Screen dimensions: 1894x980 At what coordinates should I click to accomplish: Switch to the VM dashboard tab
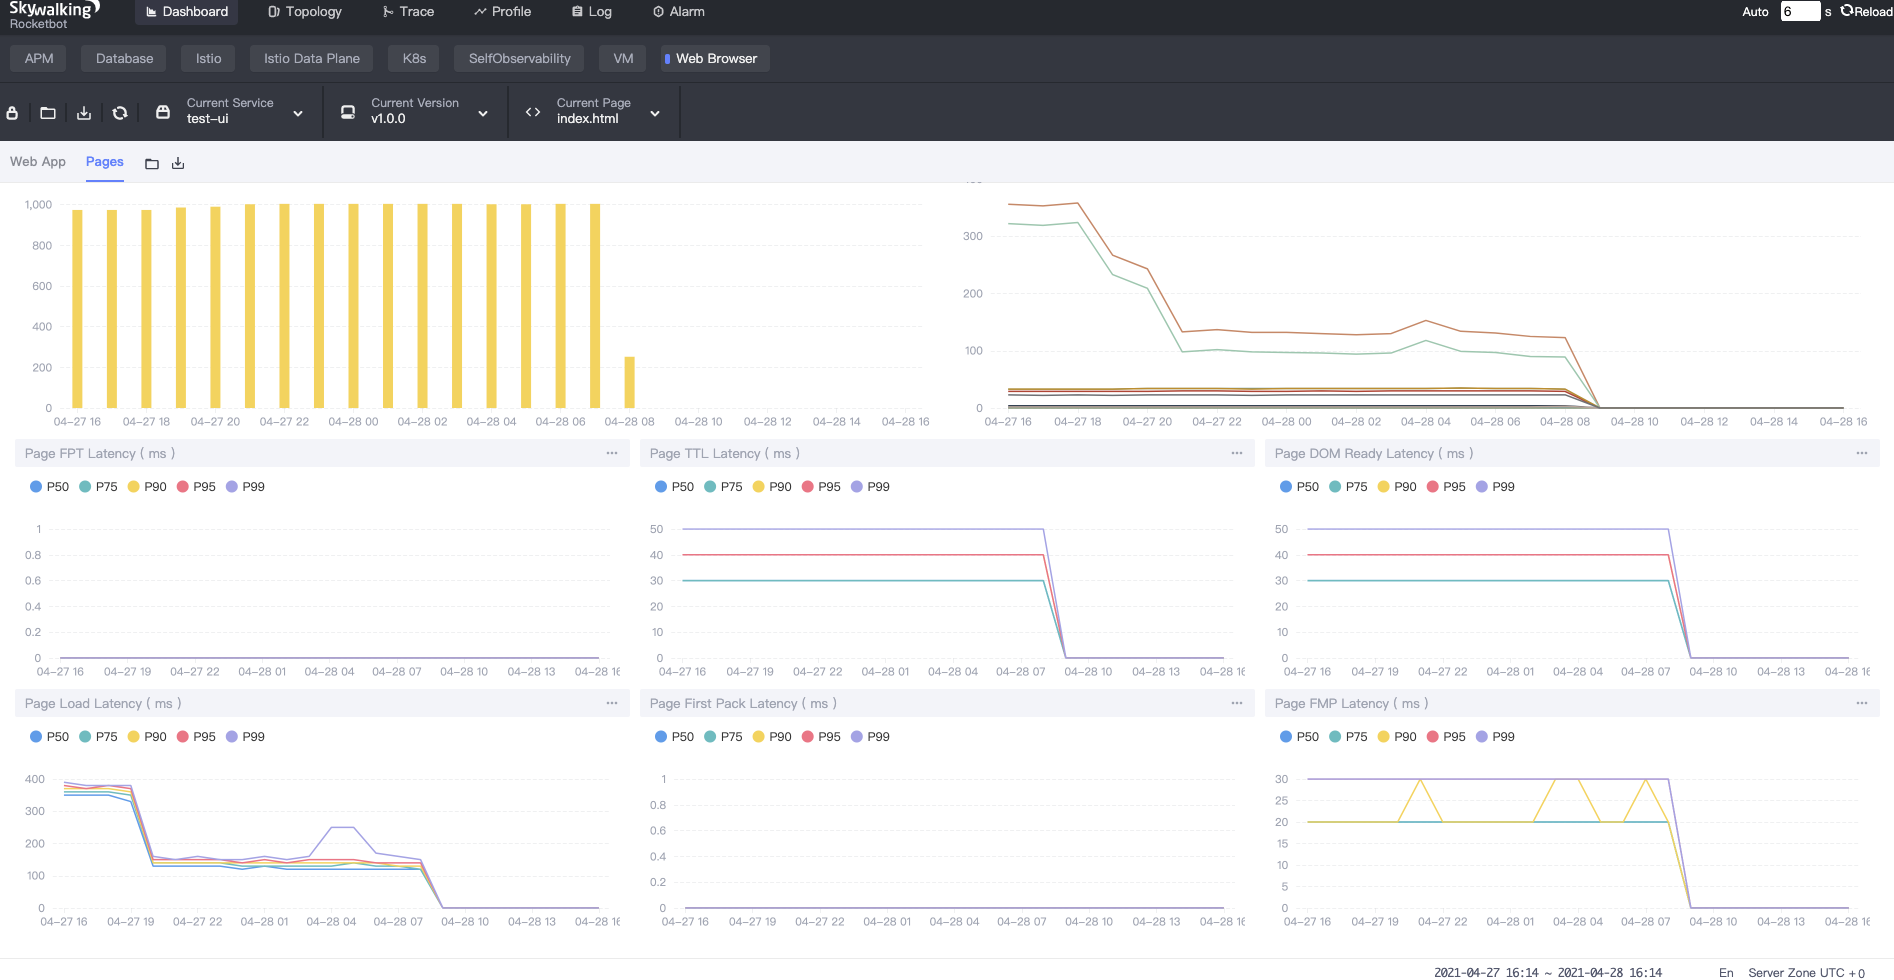[623, 59]
